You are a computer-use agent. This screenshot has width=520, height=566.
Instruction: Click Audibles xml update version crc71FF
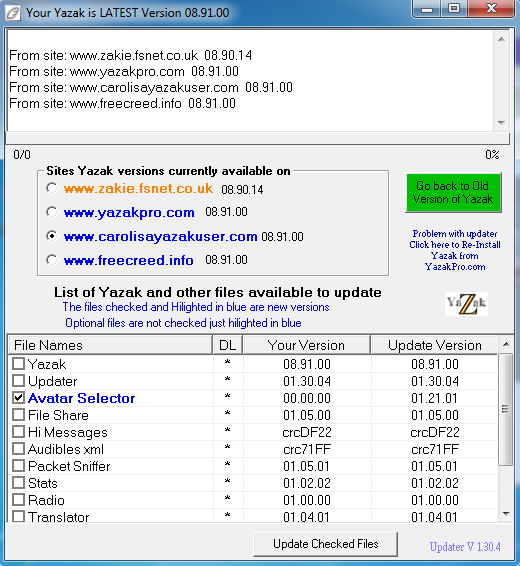(435, 449)
